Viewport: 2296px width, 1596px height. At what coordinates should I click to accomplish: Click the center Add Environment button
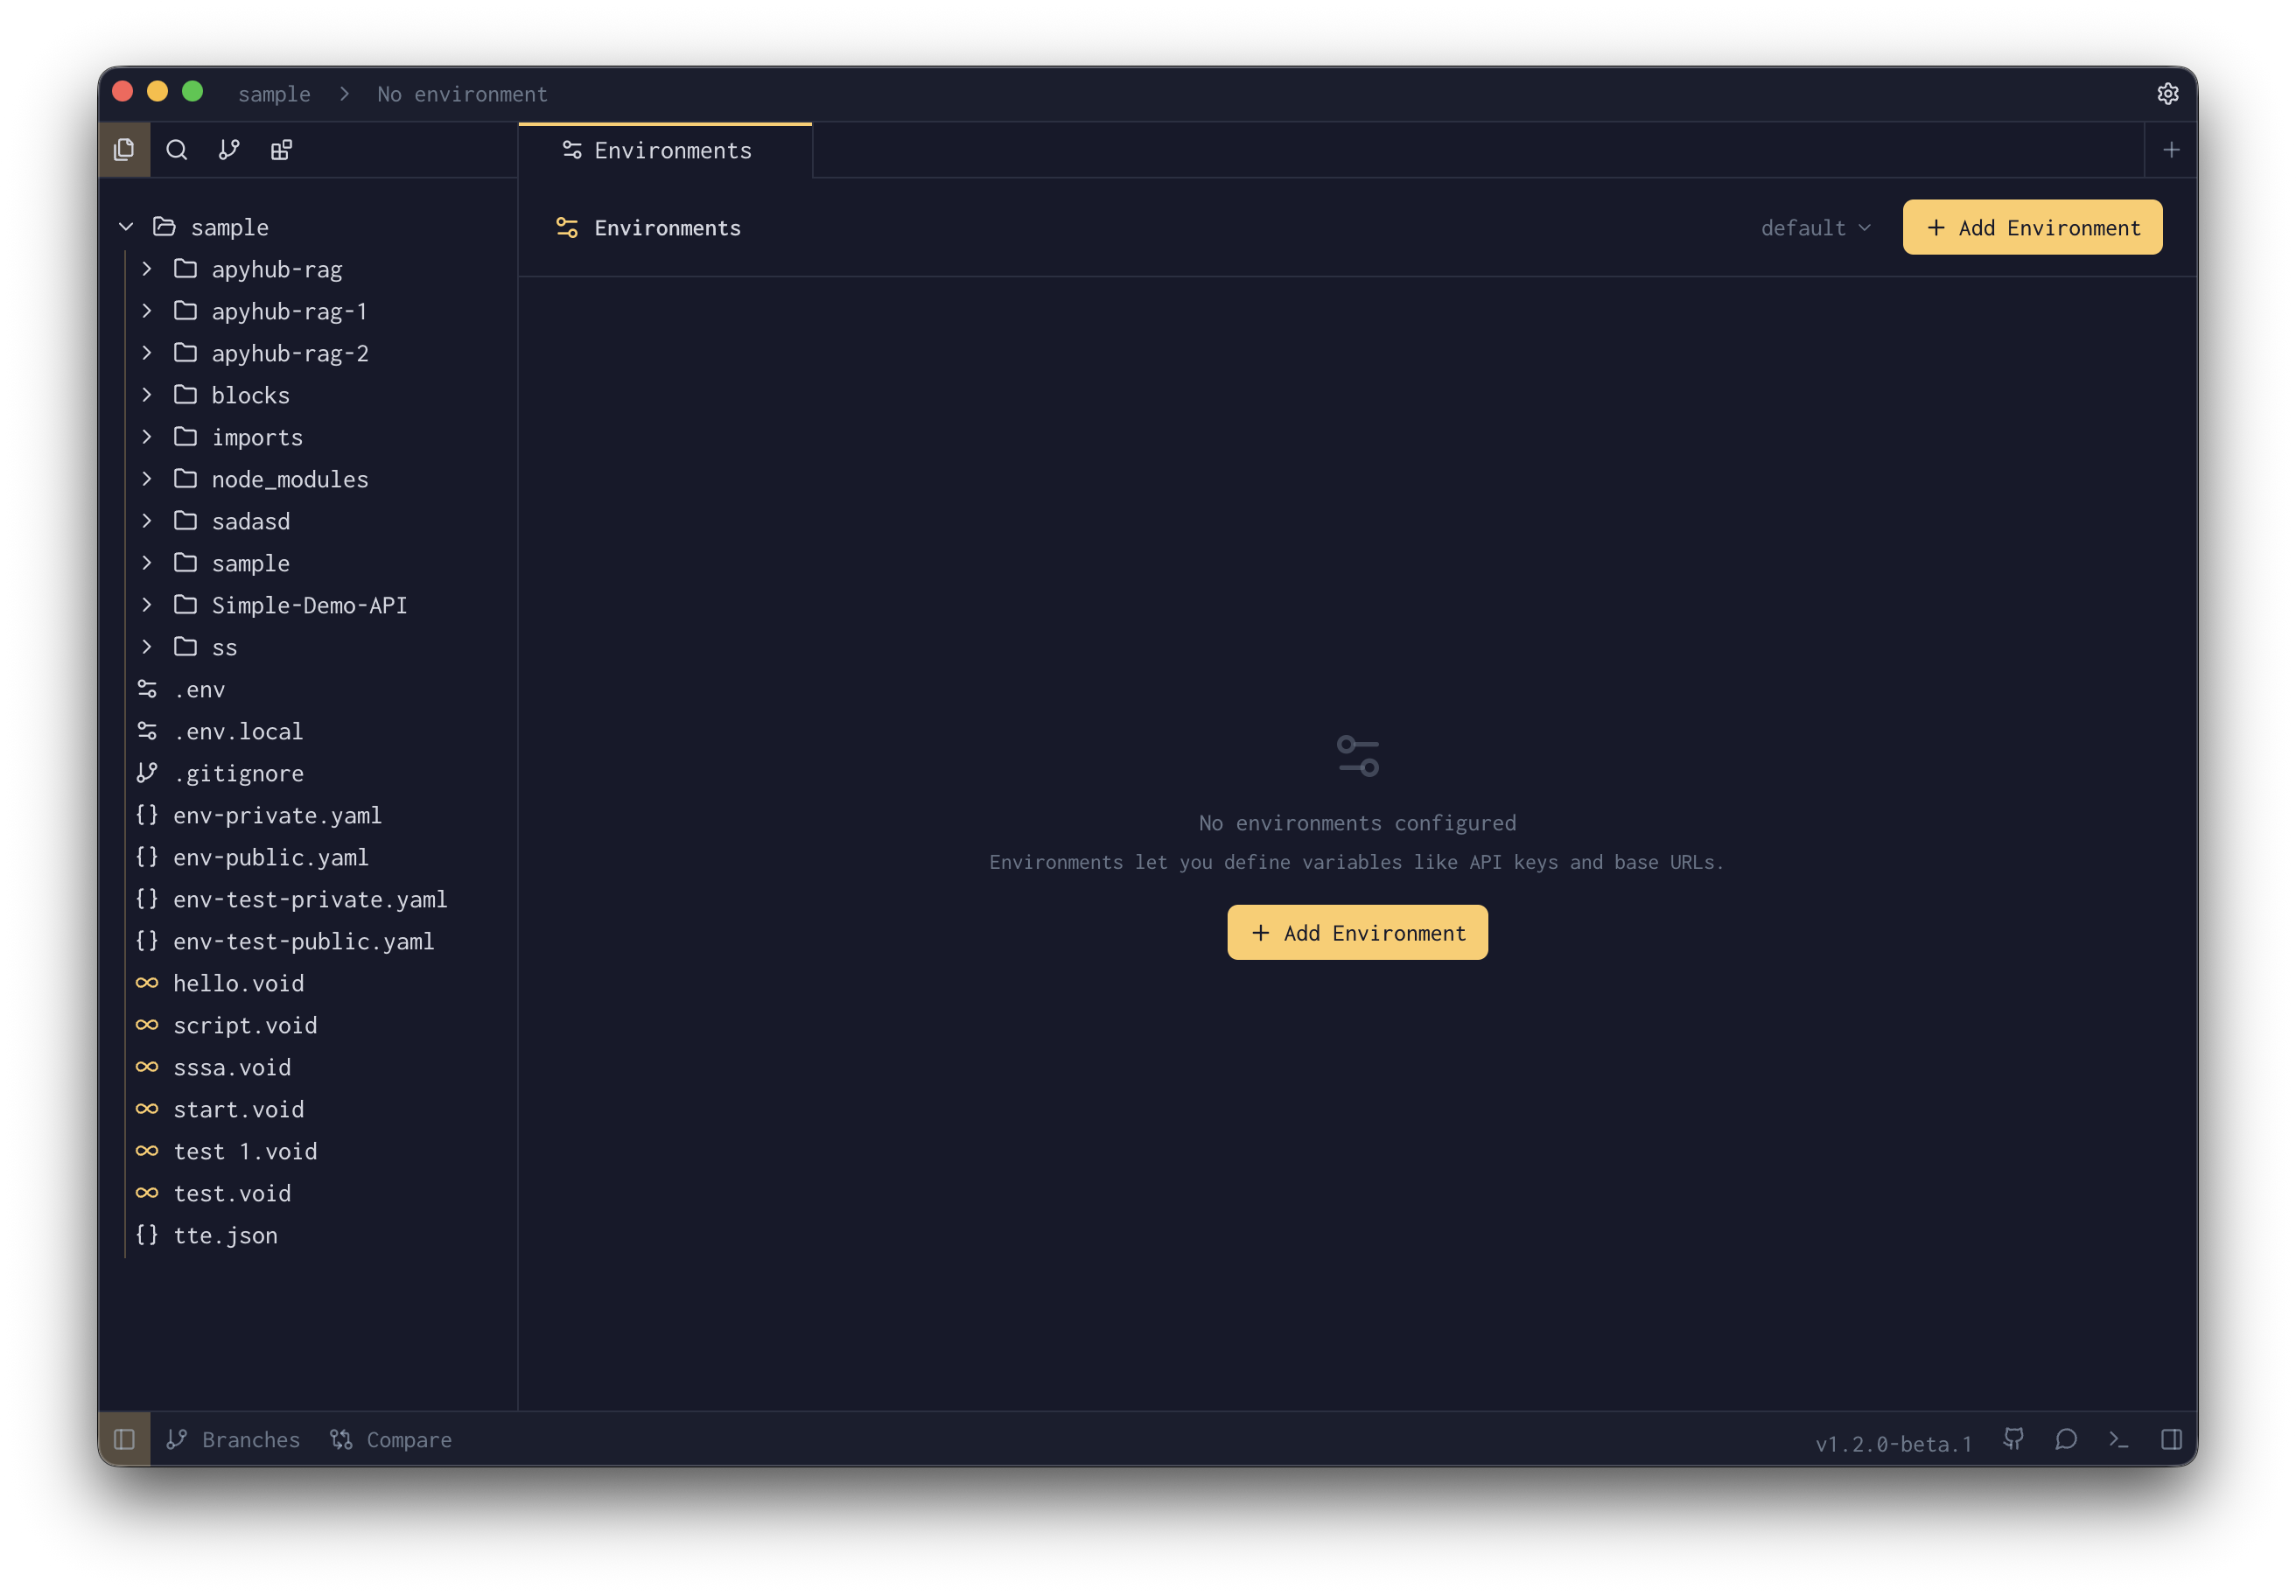point(1357,933)
